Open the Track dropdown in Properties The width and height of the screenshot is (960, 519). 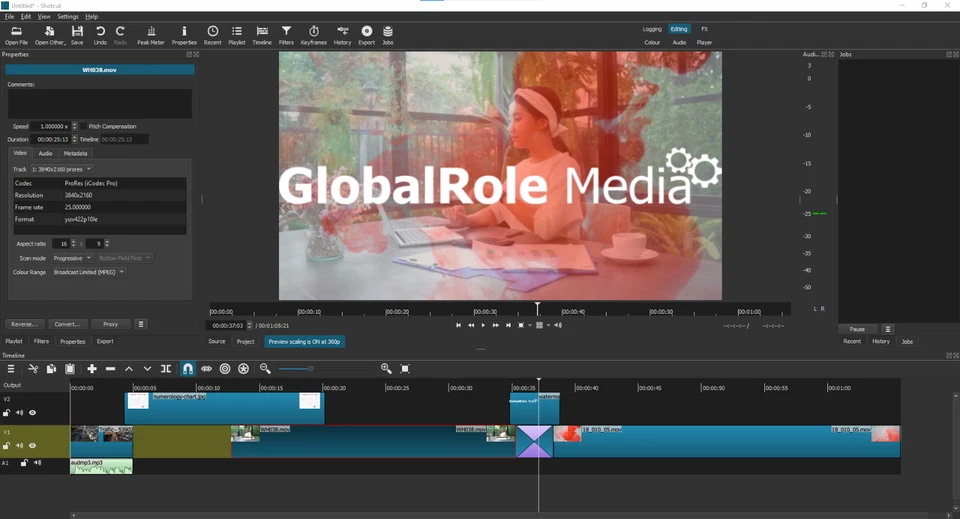61,169
